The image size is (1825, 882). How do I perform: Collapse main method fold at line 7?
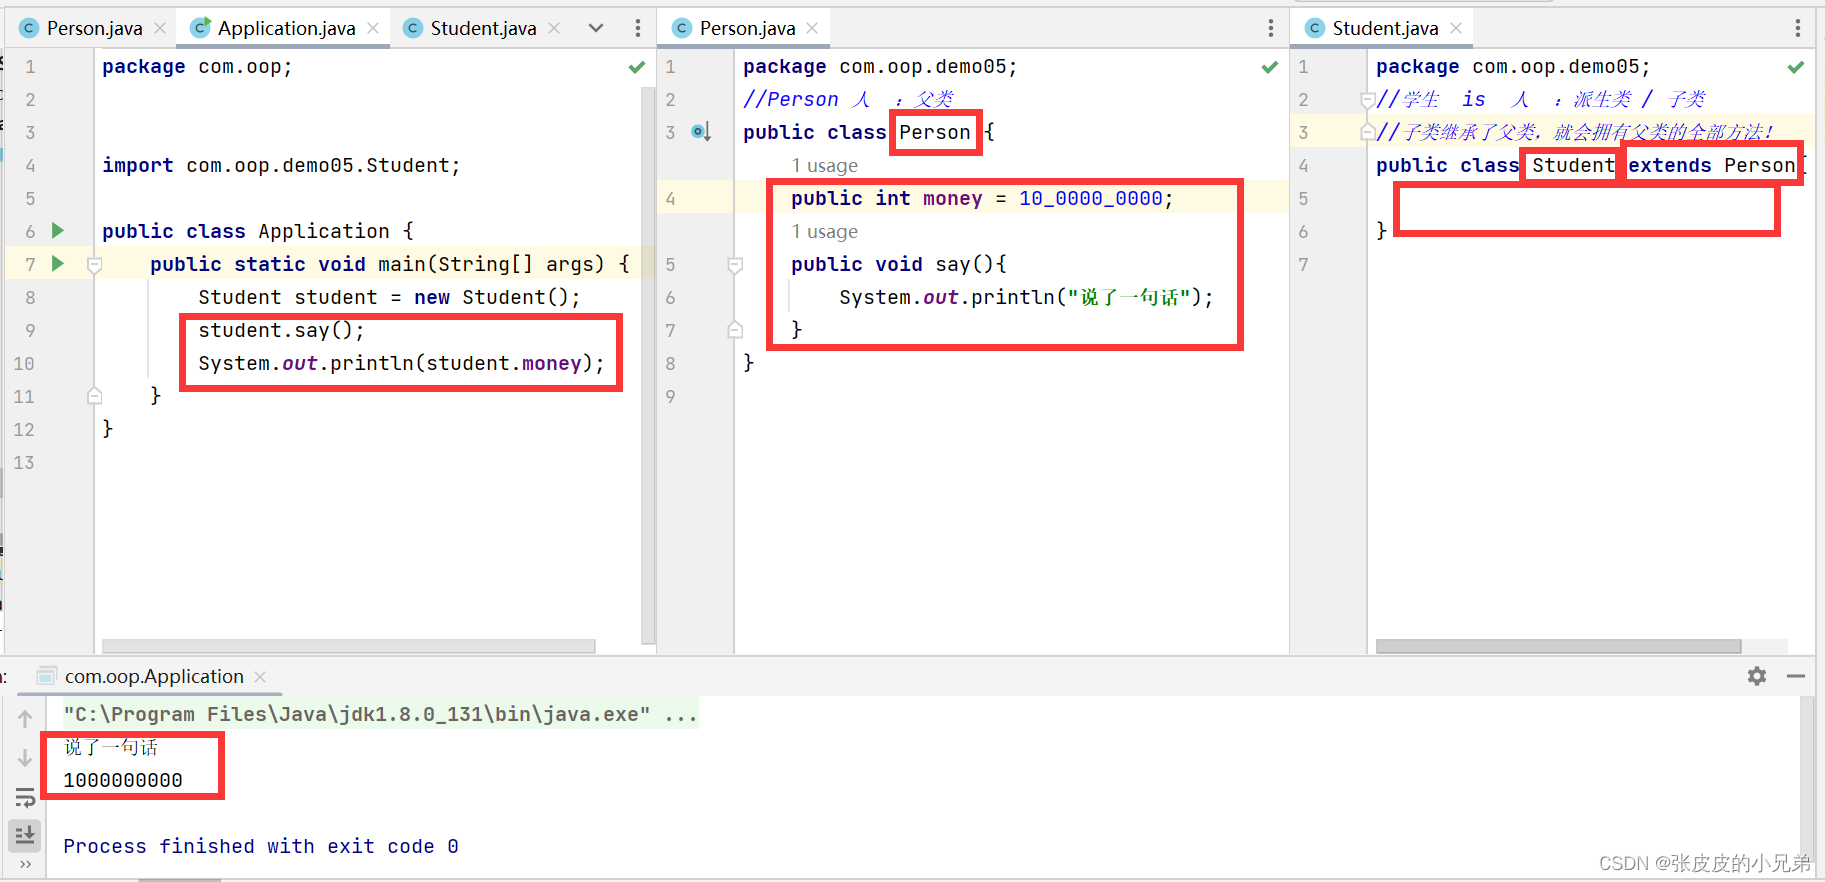(95, 265)
